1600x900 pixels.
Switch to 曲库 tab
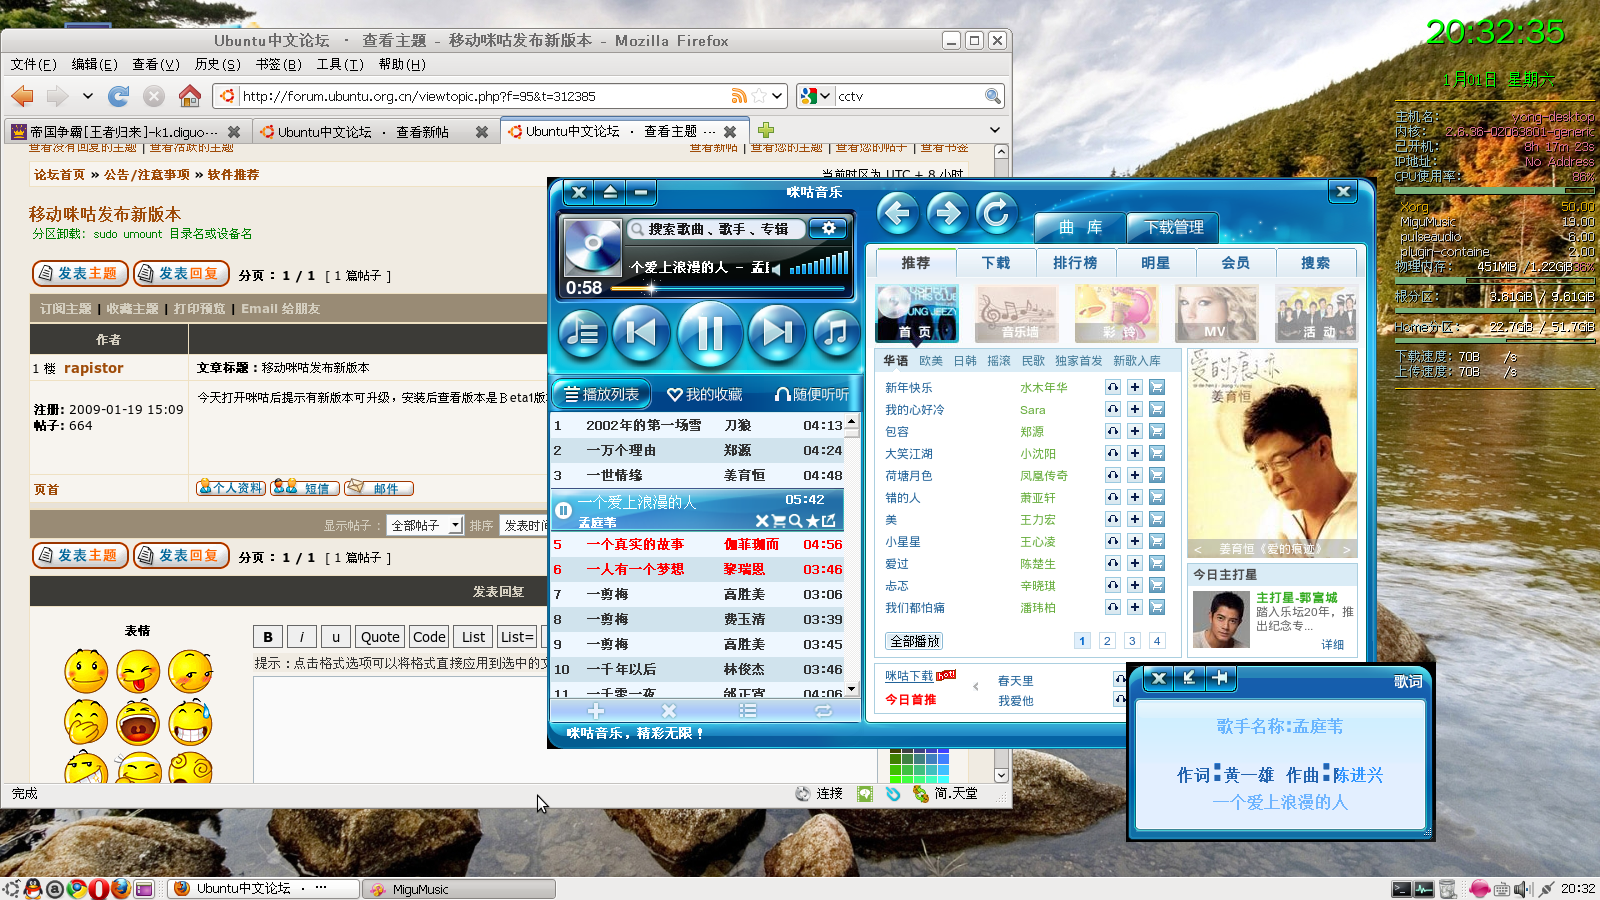(x=1080, y=228)
